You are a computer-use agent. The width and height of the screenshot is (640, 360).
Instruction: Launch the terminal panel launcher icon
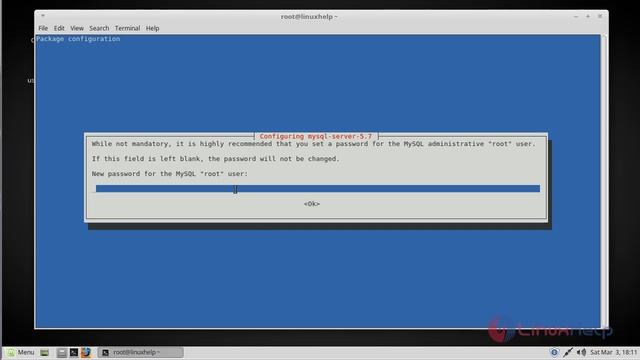pos(74,352)
